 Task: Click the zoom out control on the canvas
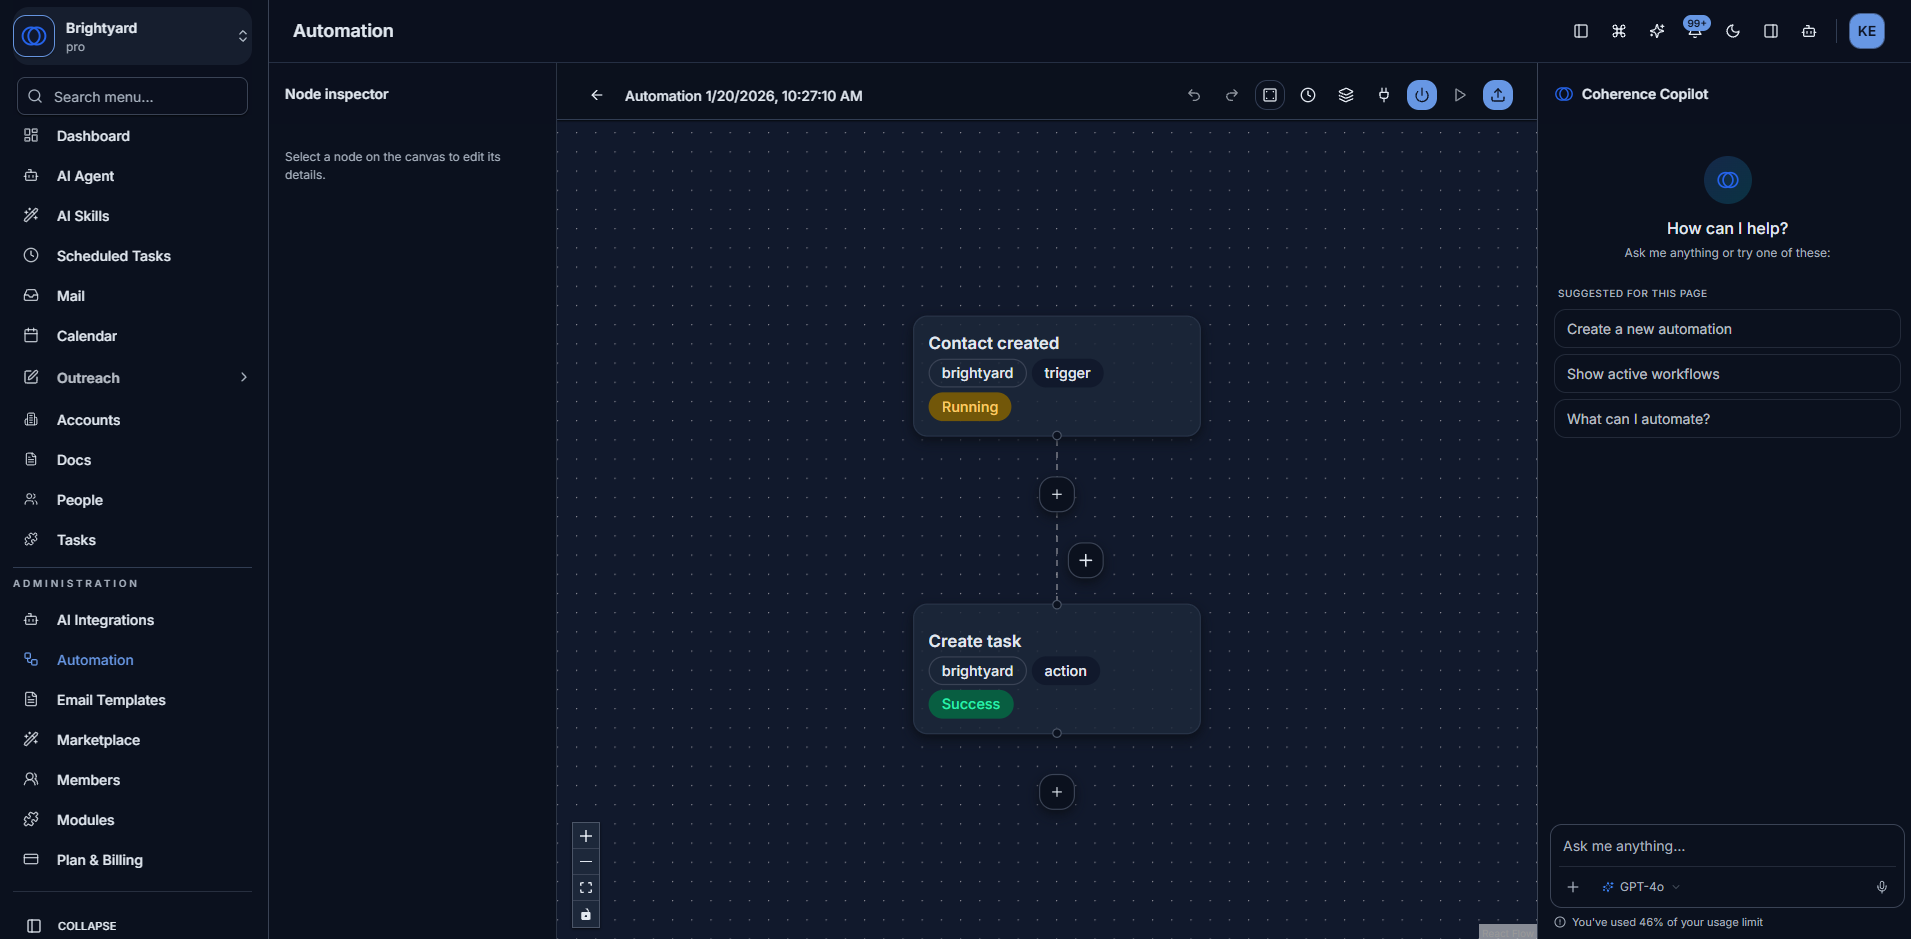(x=586, y=862)
